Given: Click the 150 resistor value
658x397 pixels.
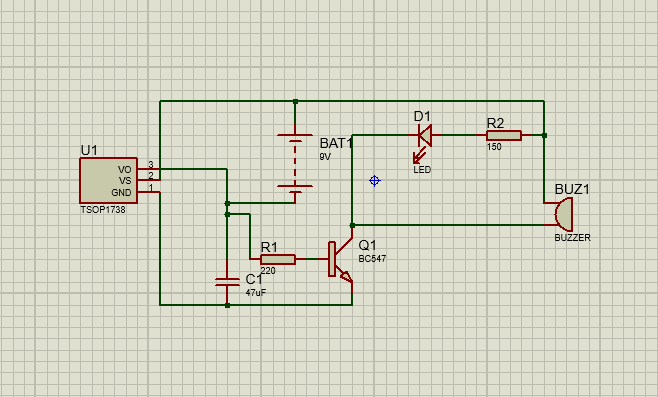Looking at the screenshot, I should click(x=494, y=147).
